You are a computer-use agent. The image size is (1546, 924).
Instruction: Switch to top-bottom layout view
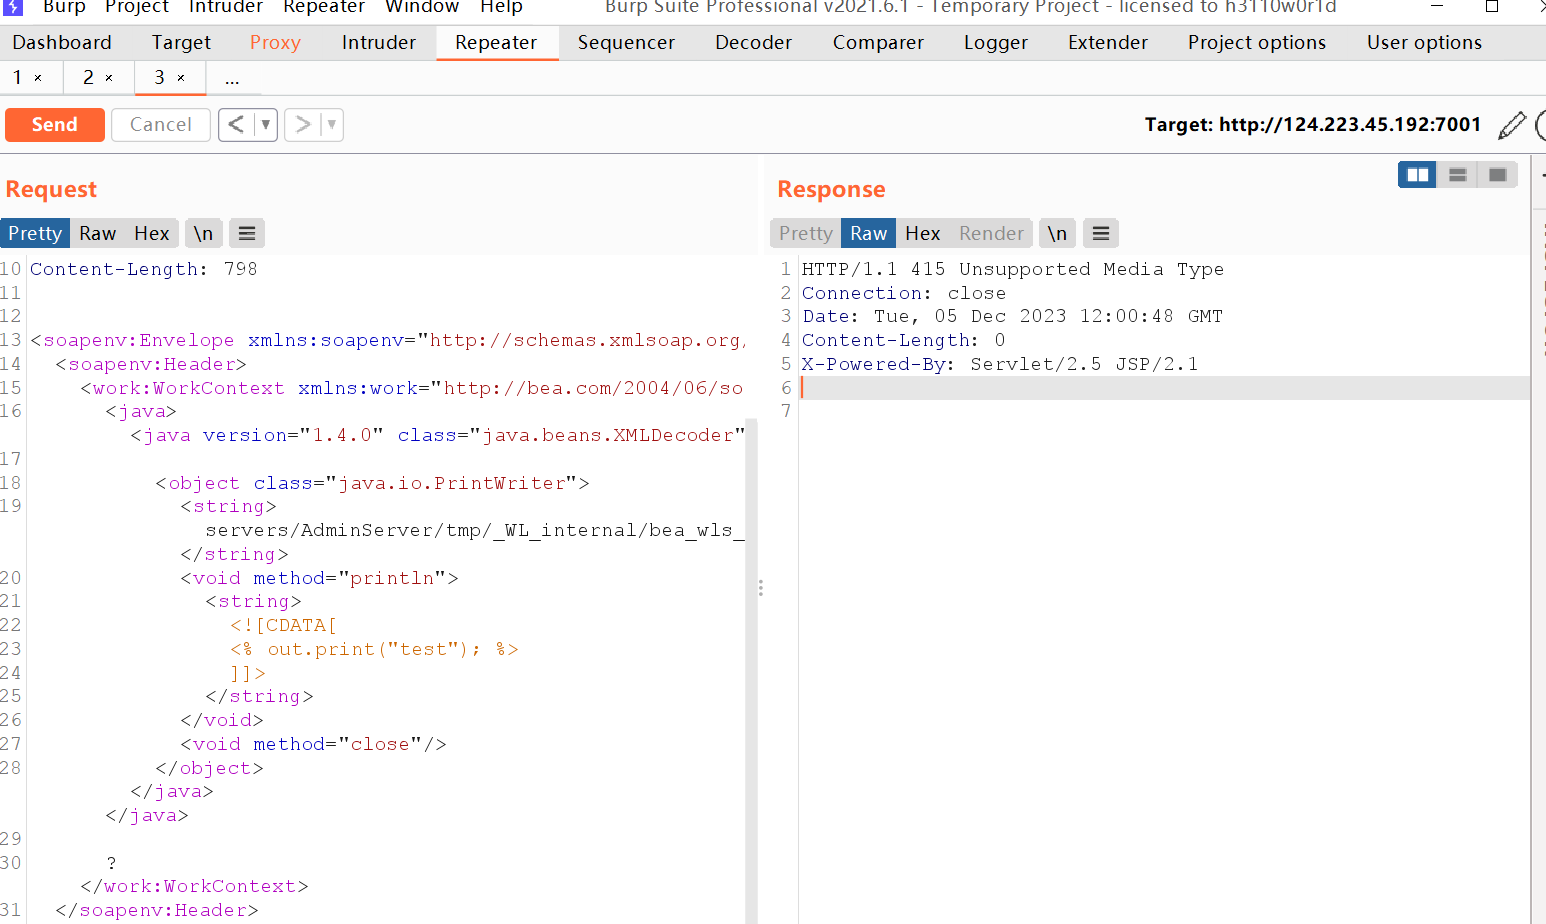1457,175
